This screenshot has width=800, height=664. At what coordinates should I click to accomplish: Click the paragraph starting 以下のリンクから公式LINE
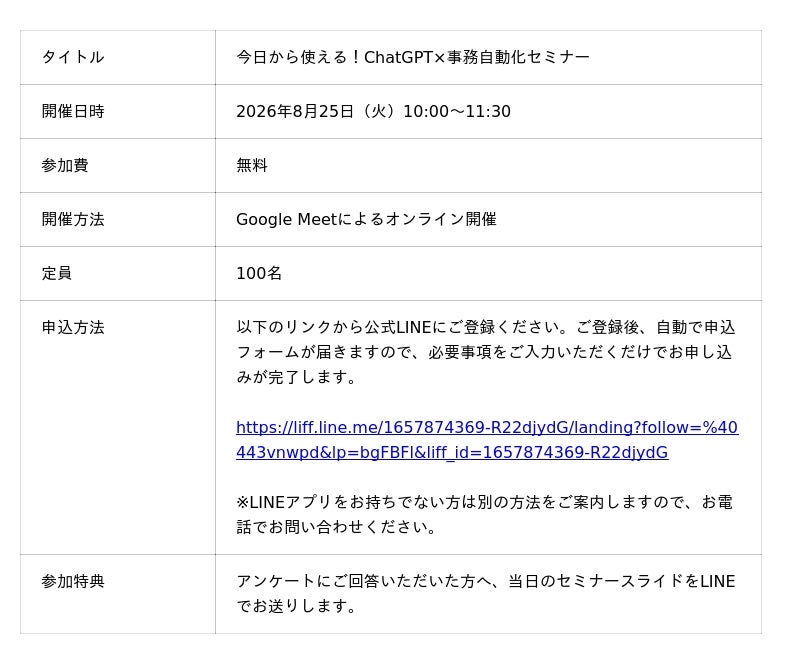[x=486, y=352]
